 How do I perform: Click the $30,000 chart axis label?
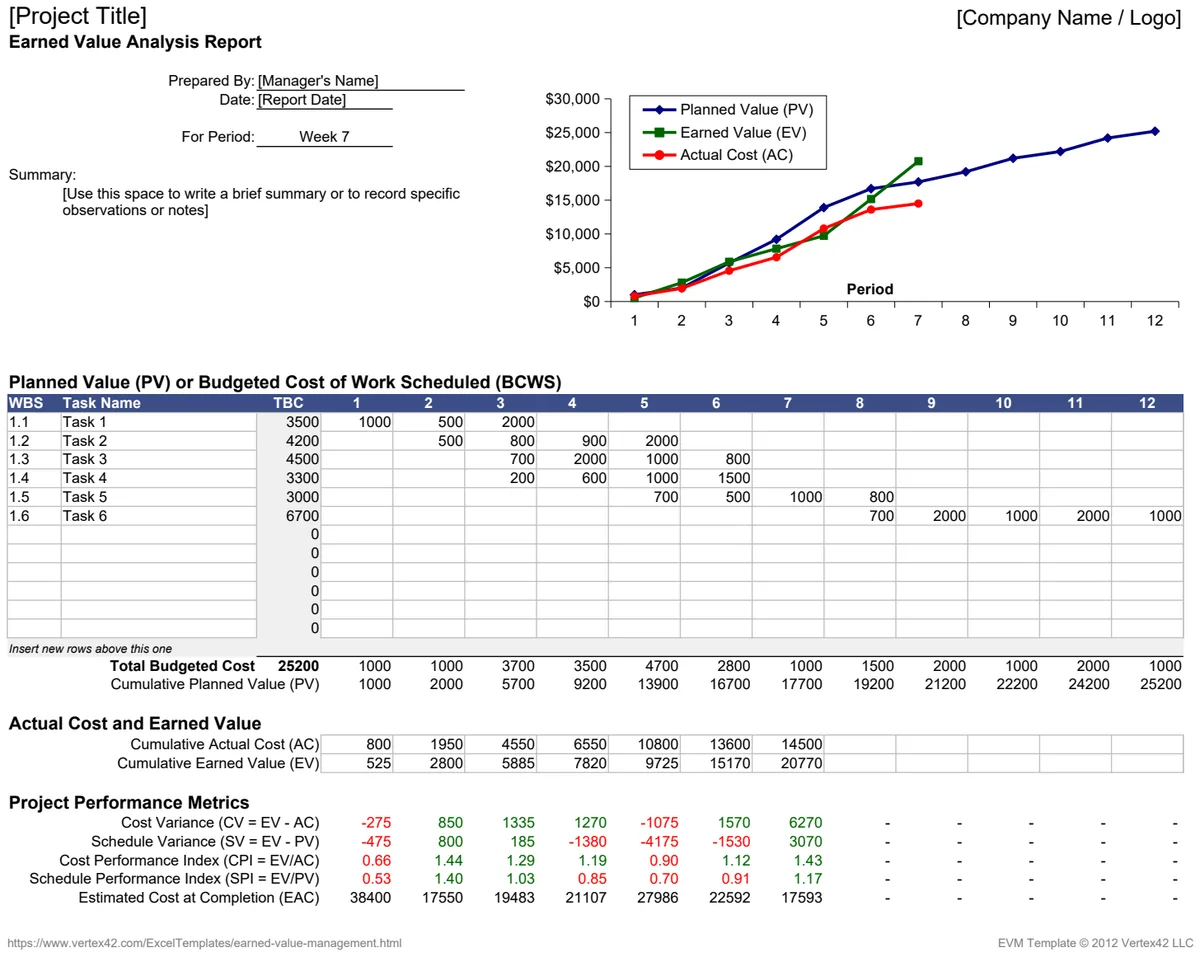tap(573, 99)
